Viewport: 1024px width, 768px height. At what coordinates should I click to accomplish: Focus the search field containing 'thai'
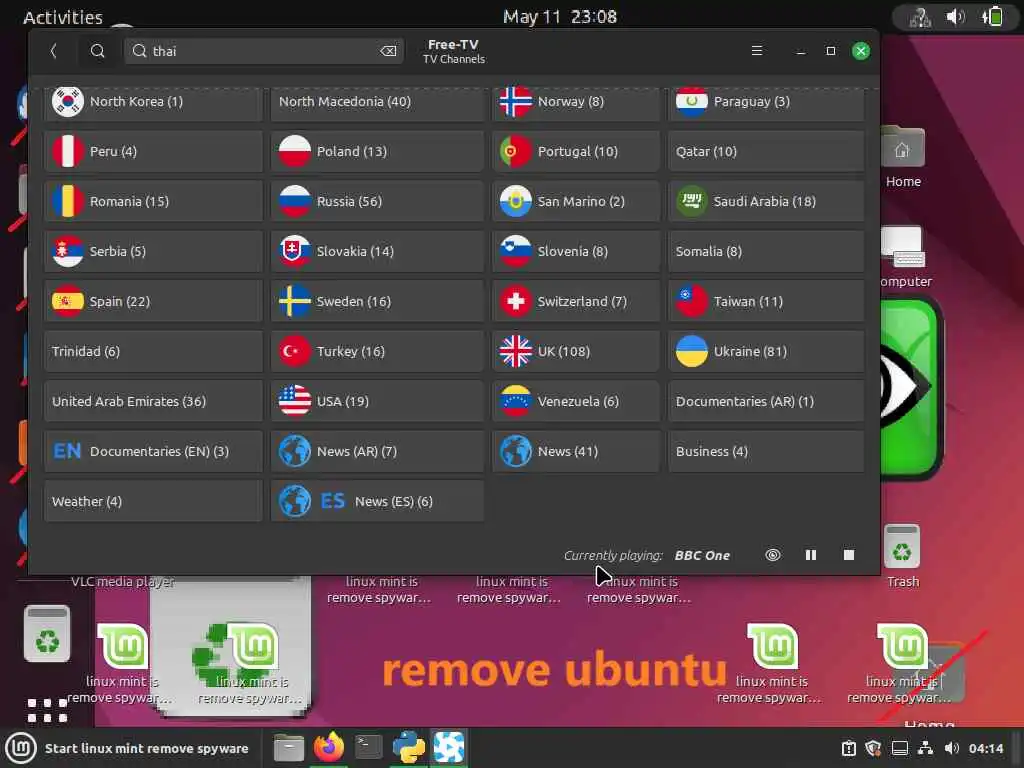[x=264, y=51]
